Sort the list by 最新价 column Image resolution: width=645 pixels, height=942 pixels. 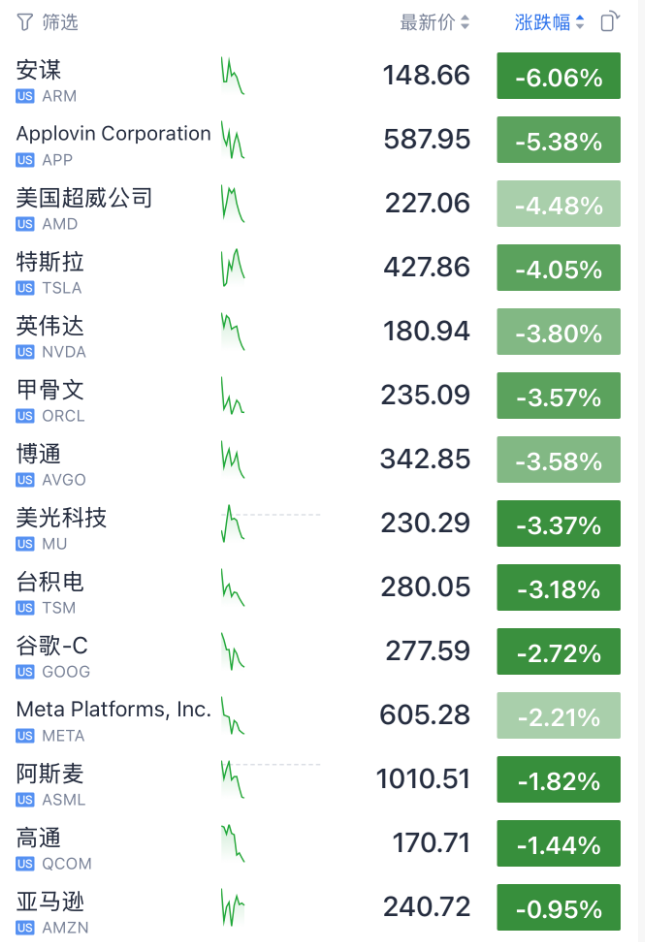tap(435, 22)
